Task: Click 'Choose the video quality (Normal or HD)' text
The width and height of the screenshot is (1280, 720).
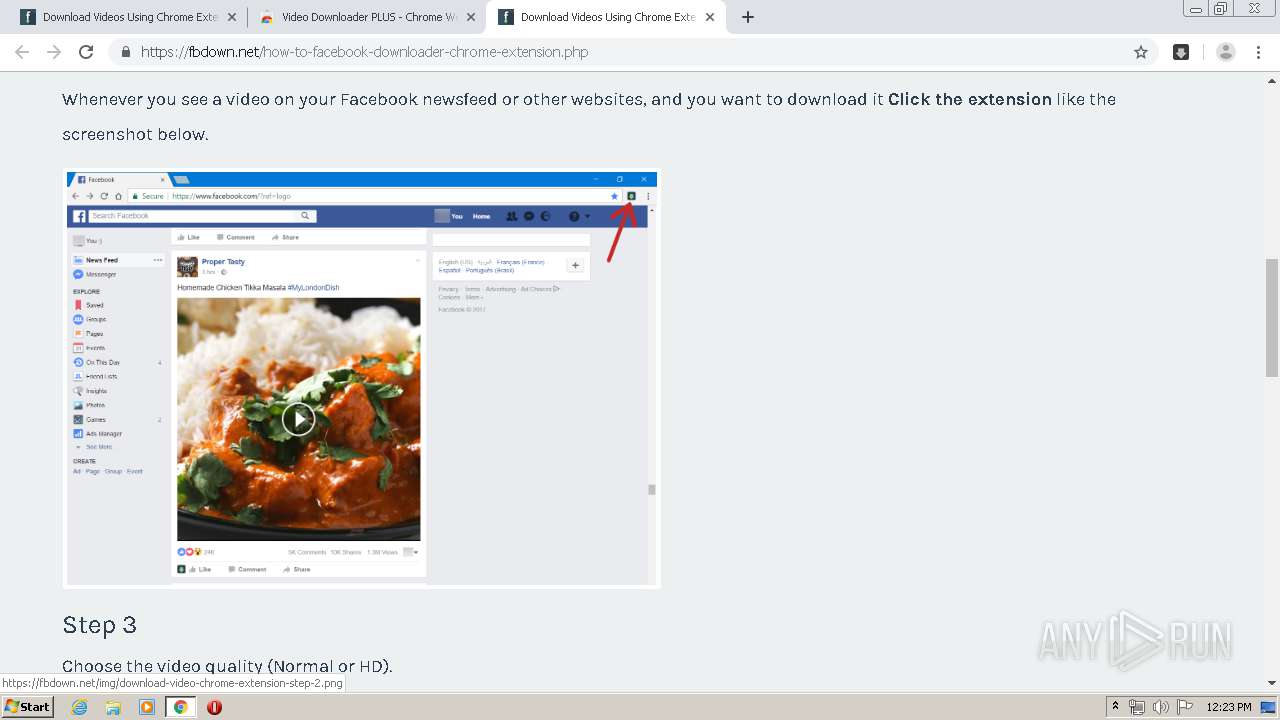Action: (227, 666)
